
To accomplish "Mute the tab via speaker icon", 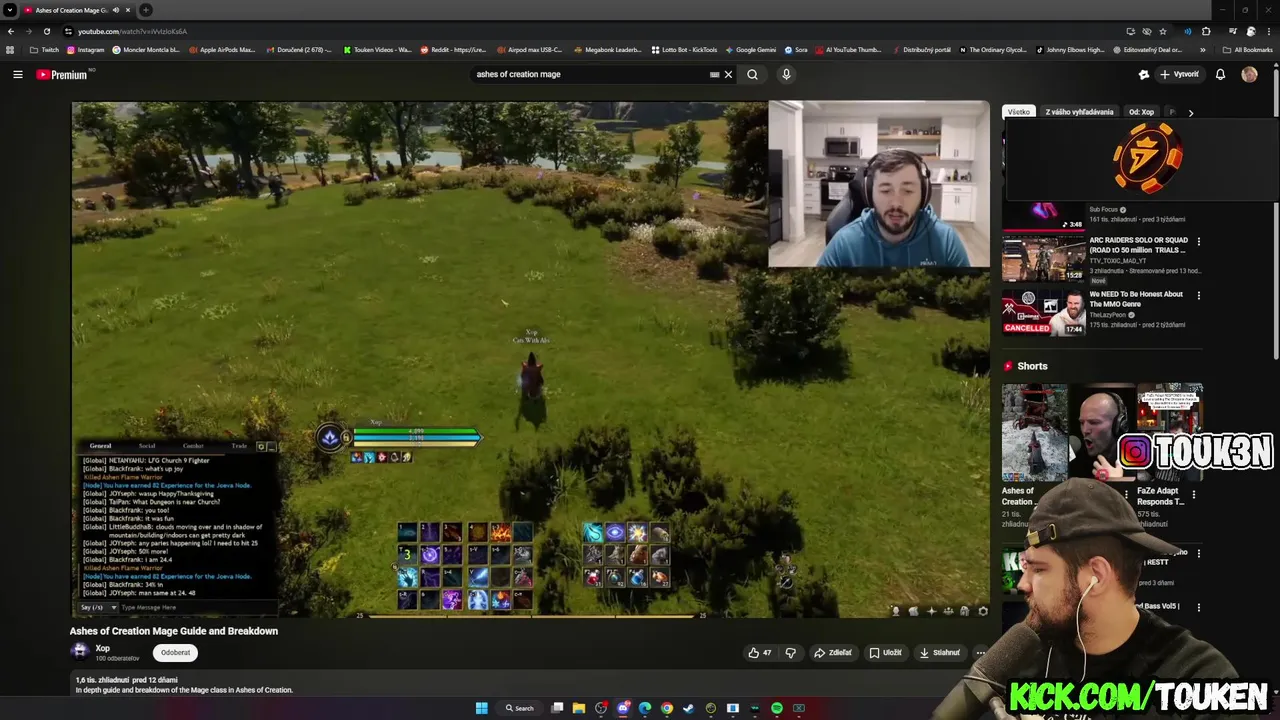I will [x=115, y=10].
